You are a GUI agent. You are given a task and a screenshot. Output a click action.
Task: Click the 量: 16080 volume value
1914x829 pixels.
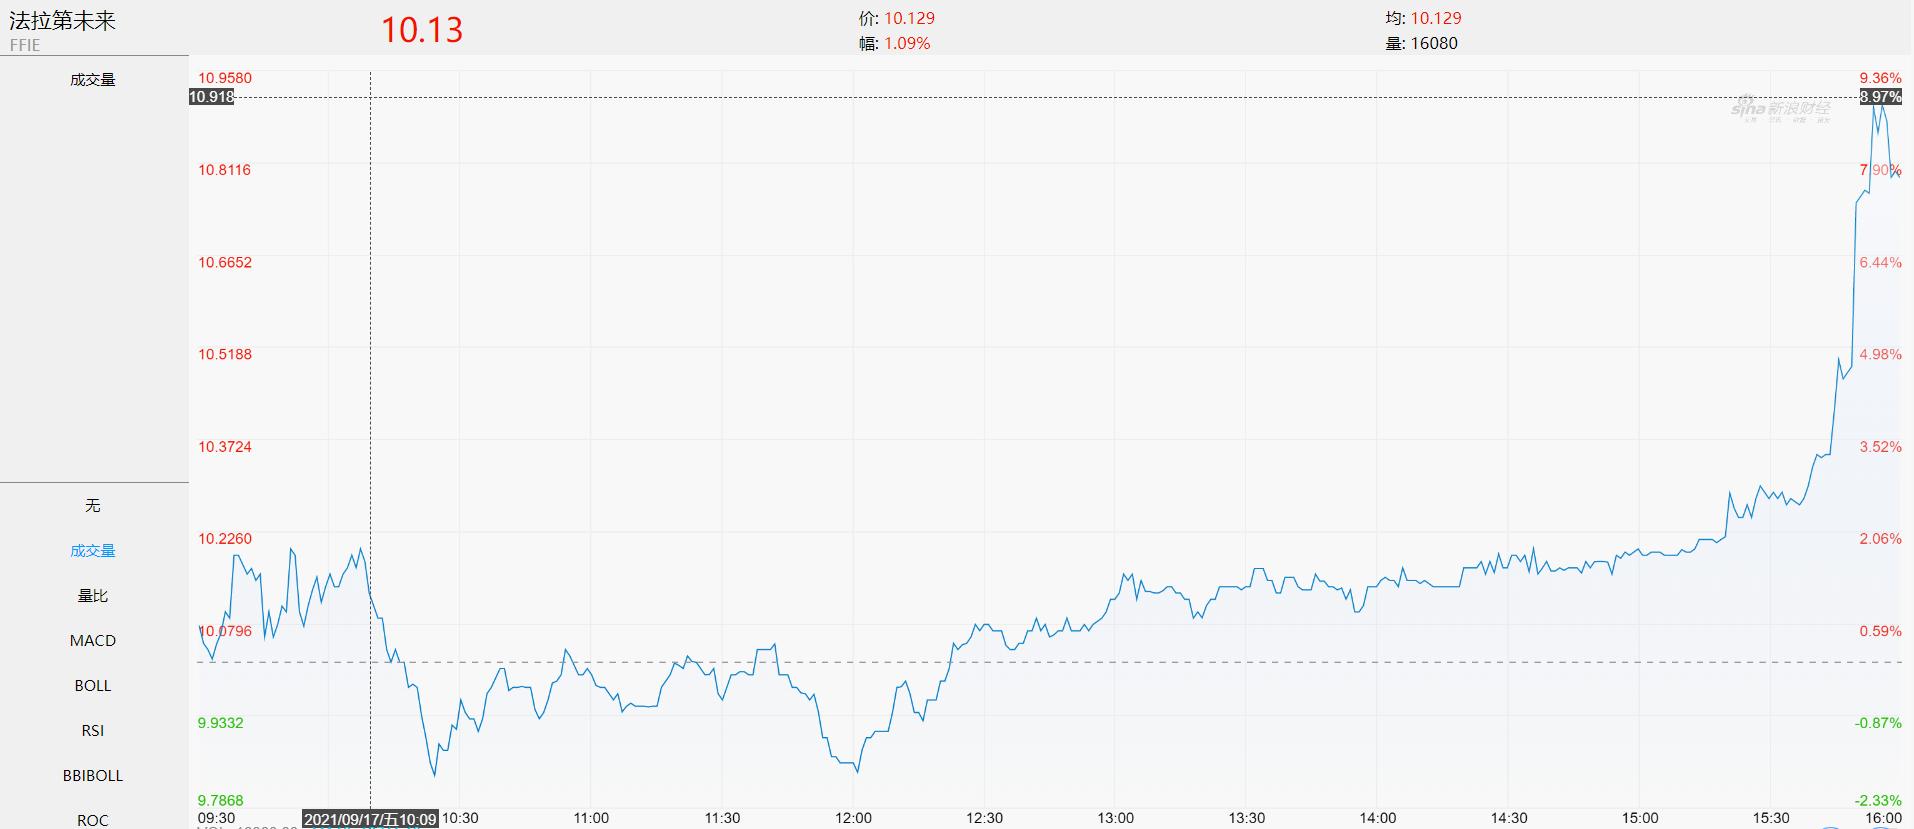click(1421, 44)
